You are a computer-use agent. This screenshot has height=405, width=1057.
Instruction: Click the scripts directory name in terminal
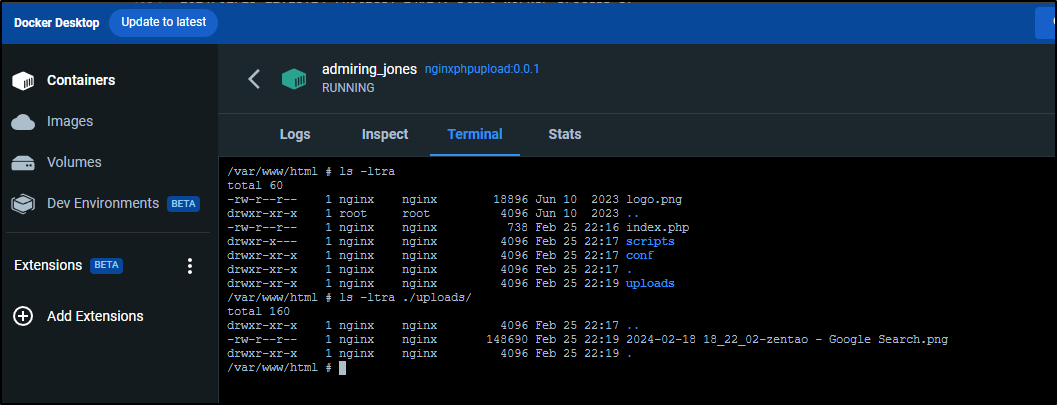tap(650, 241)
